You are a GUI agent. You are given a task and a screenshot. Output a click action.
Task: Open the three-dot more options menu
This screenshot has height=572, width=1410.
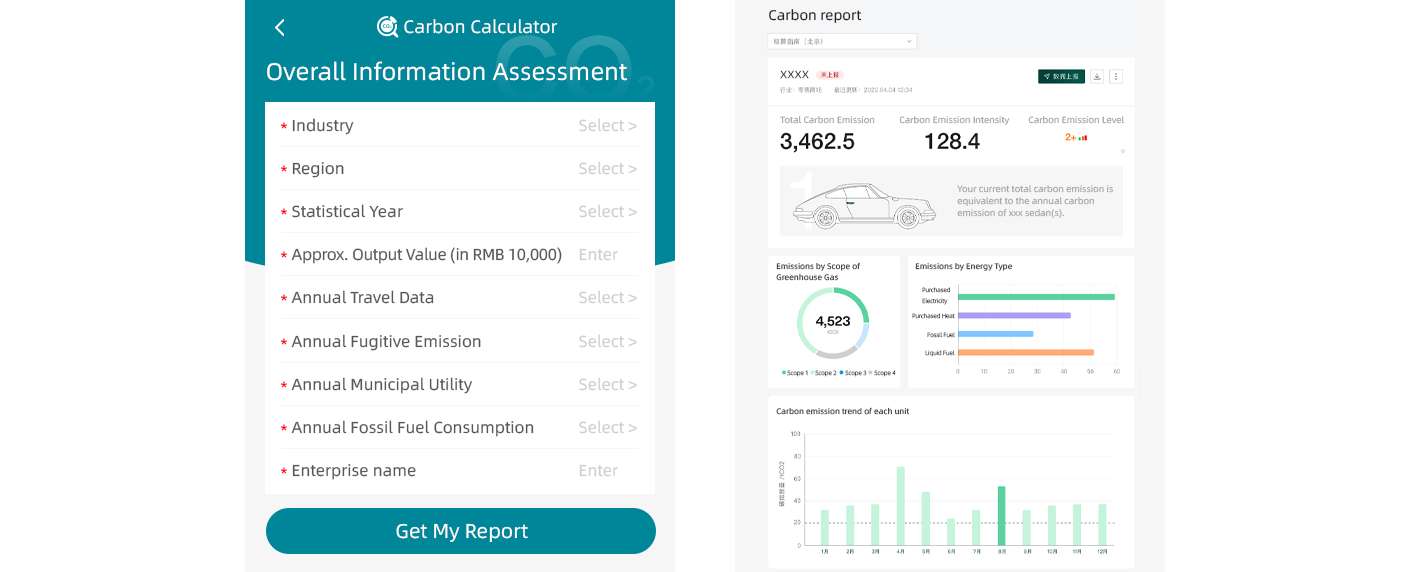pyautogui.click(x=1116, y=76)
